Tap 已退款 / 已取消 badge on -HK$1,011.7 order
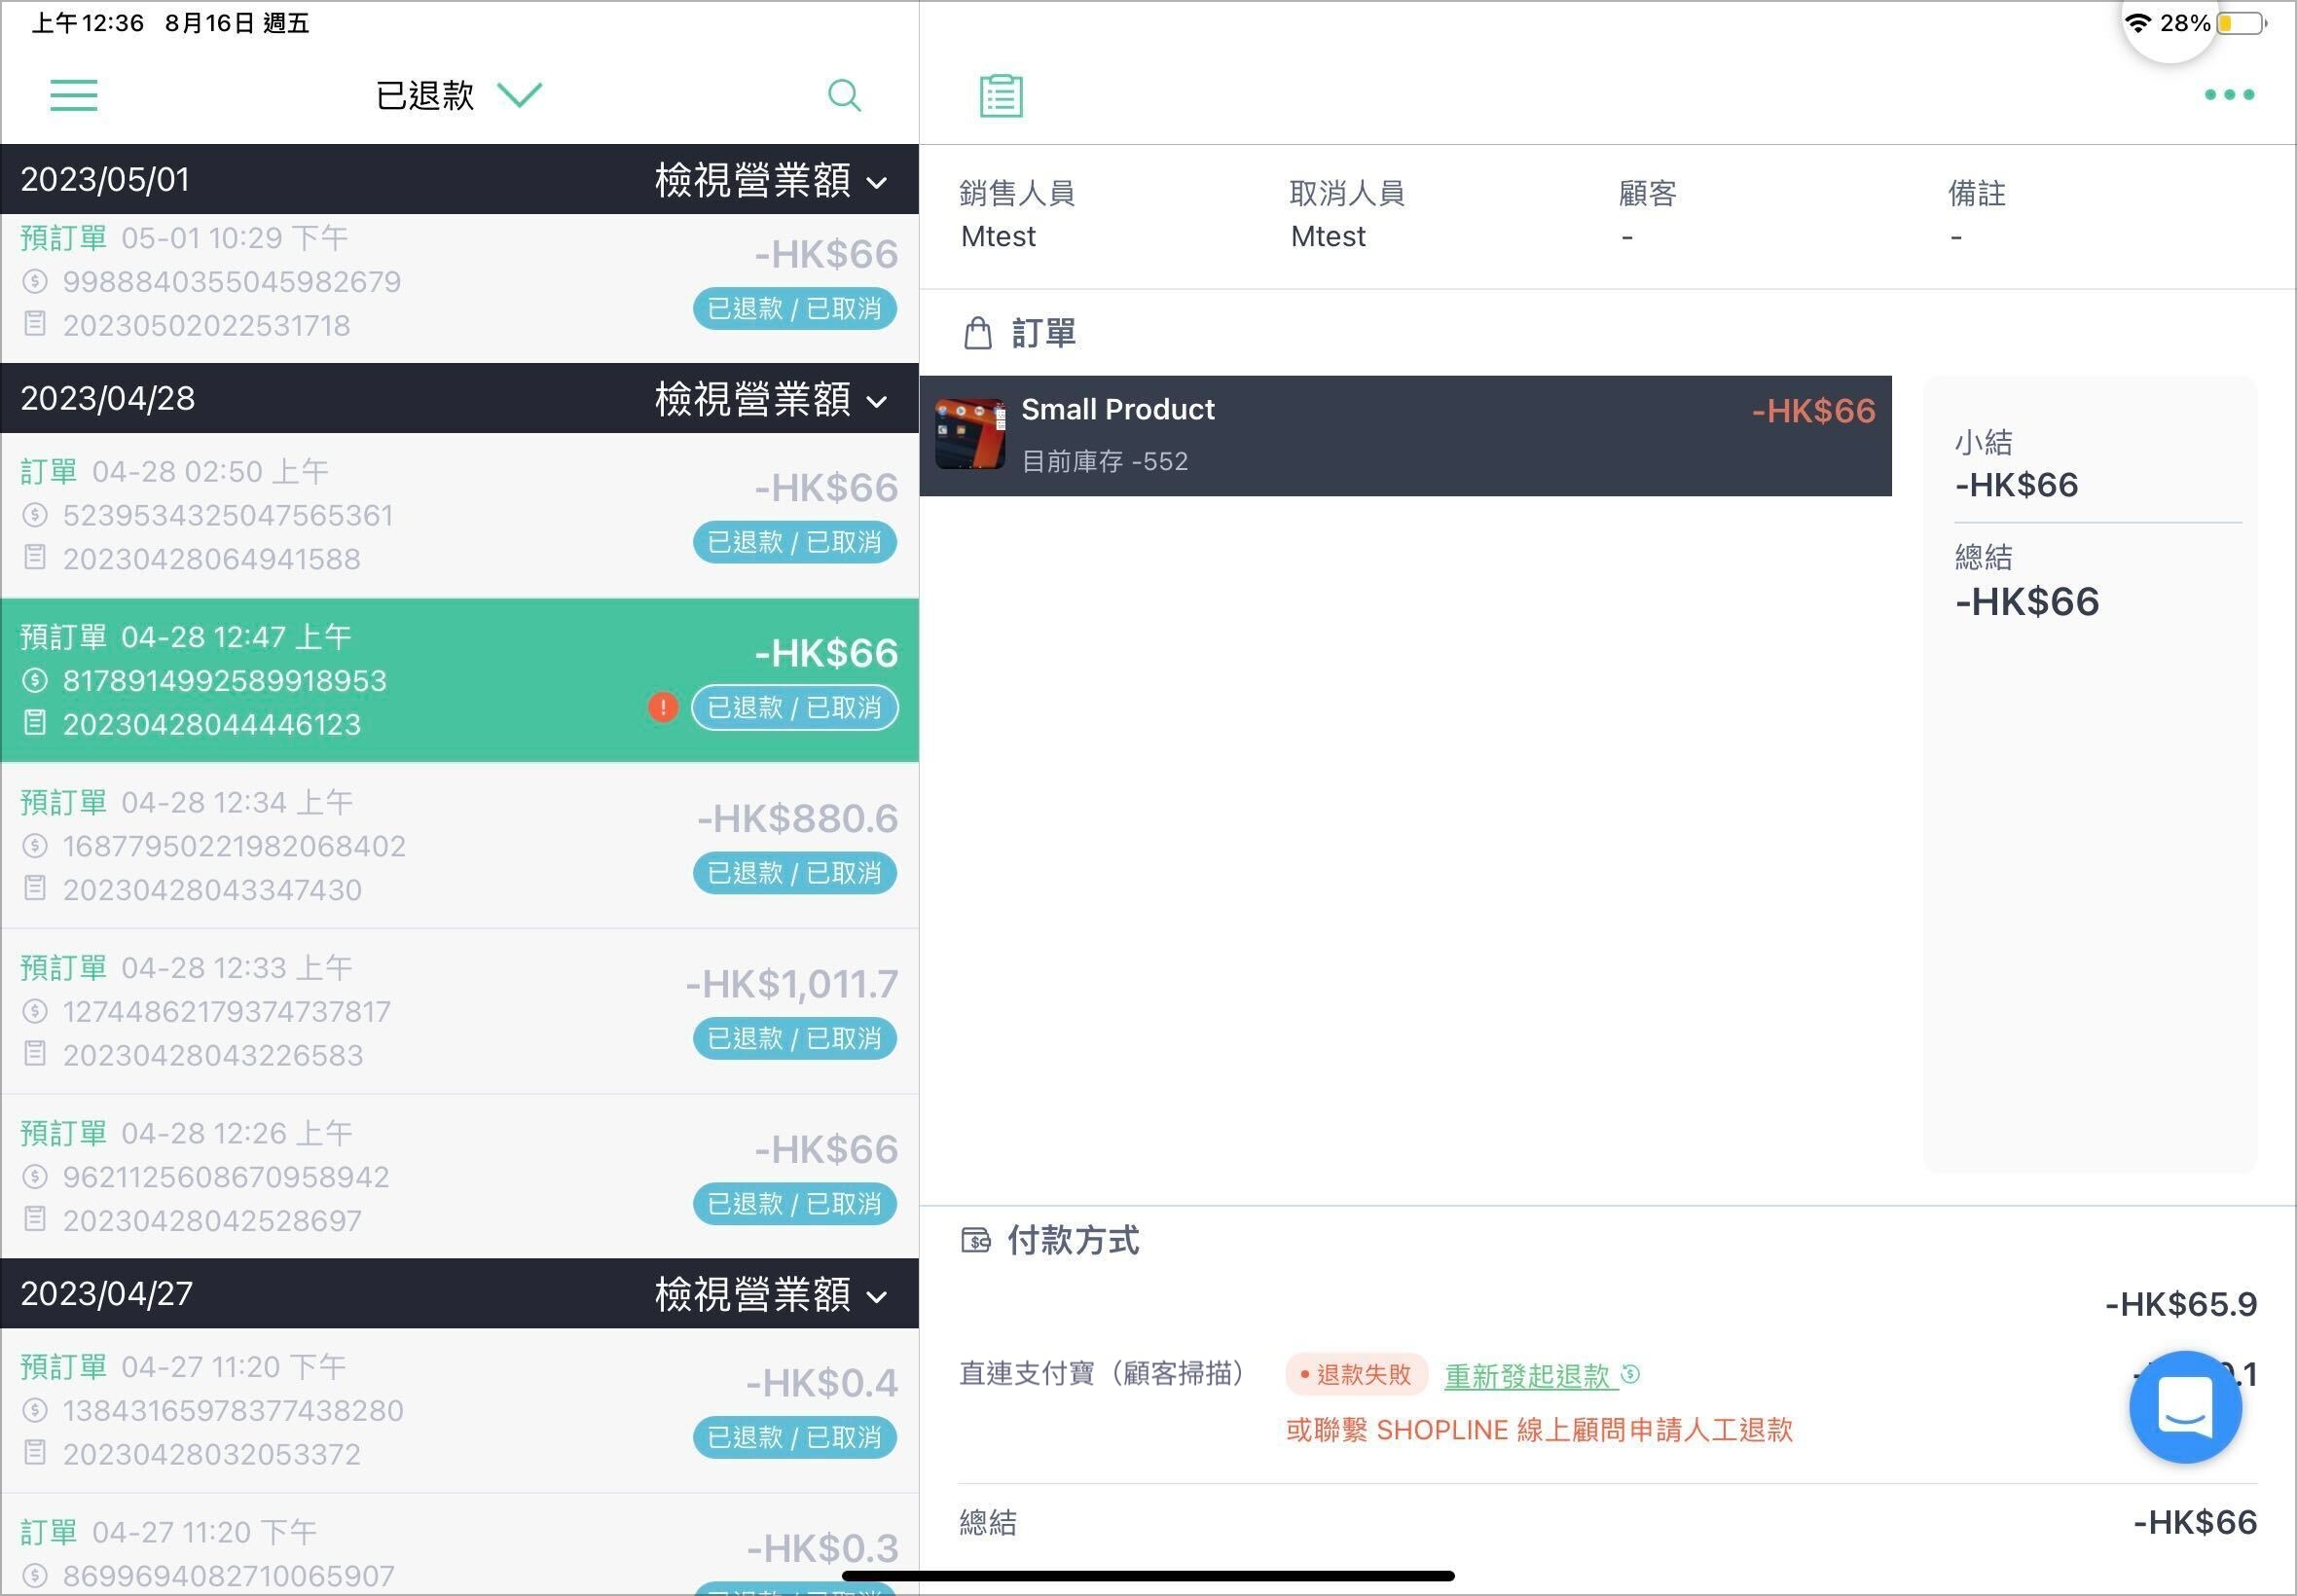 pyautogui.click(x=794, y=1038)
